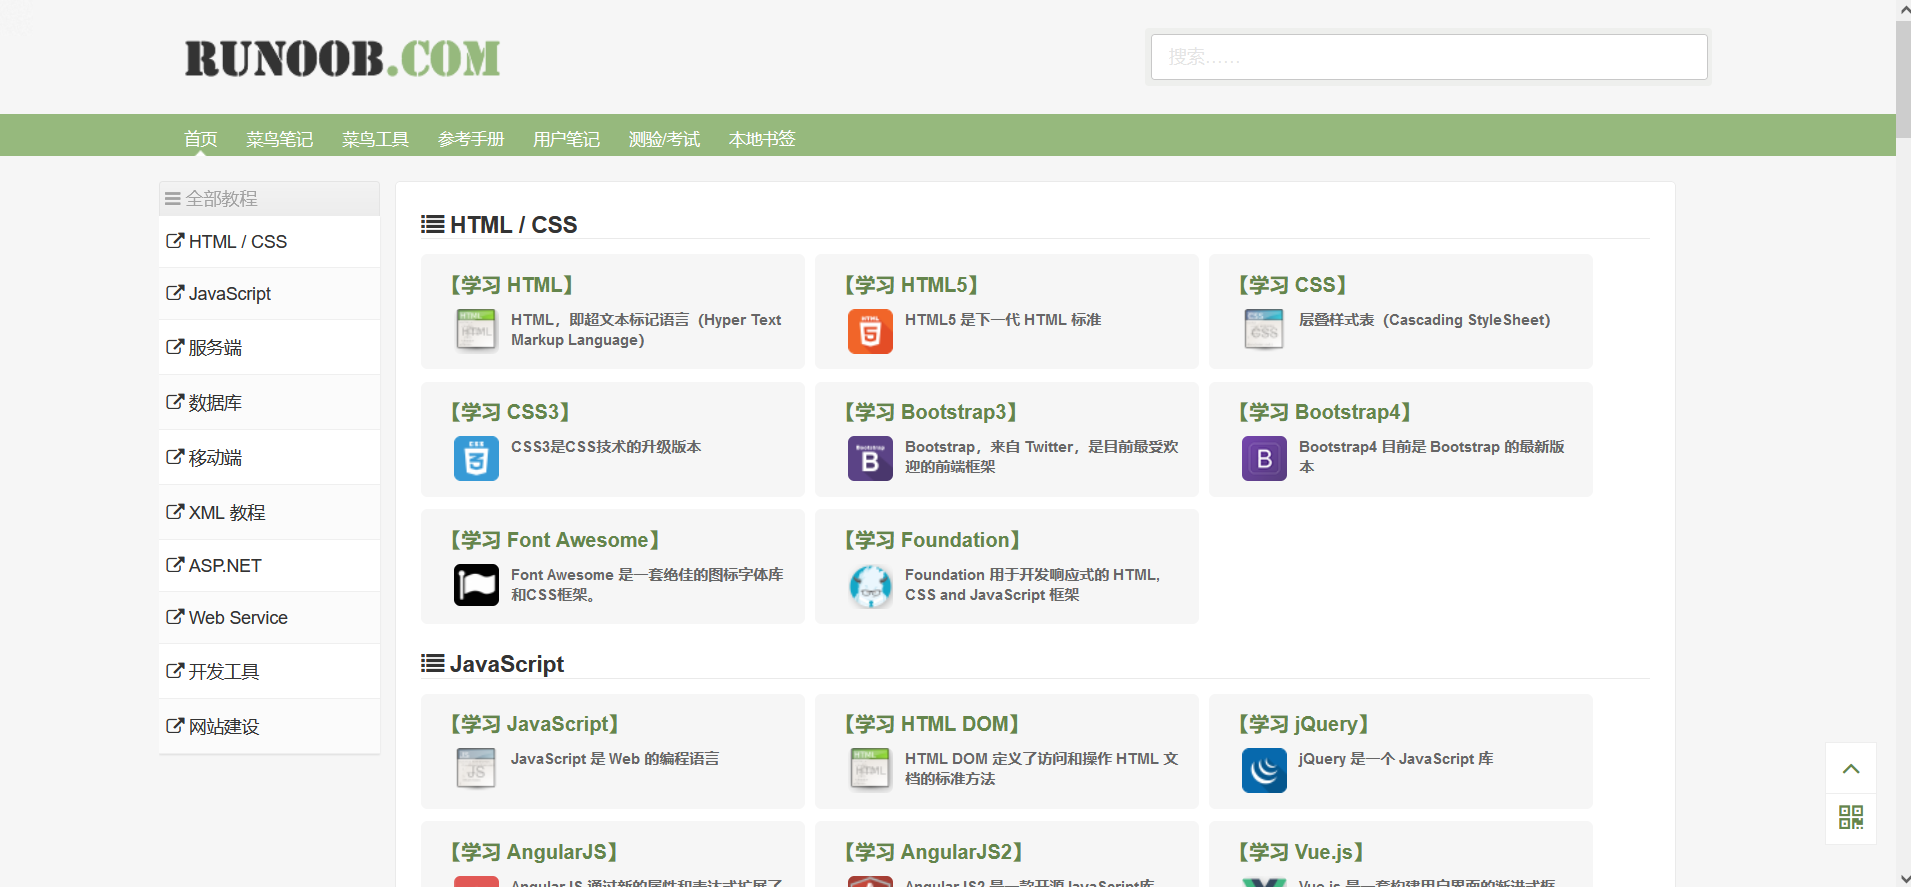This screenshot has height=887, width=1911.
Task: Open the 【学习 AngularJS2】 tutorial title
Action: [934, 852]
